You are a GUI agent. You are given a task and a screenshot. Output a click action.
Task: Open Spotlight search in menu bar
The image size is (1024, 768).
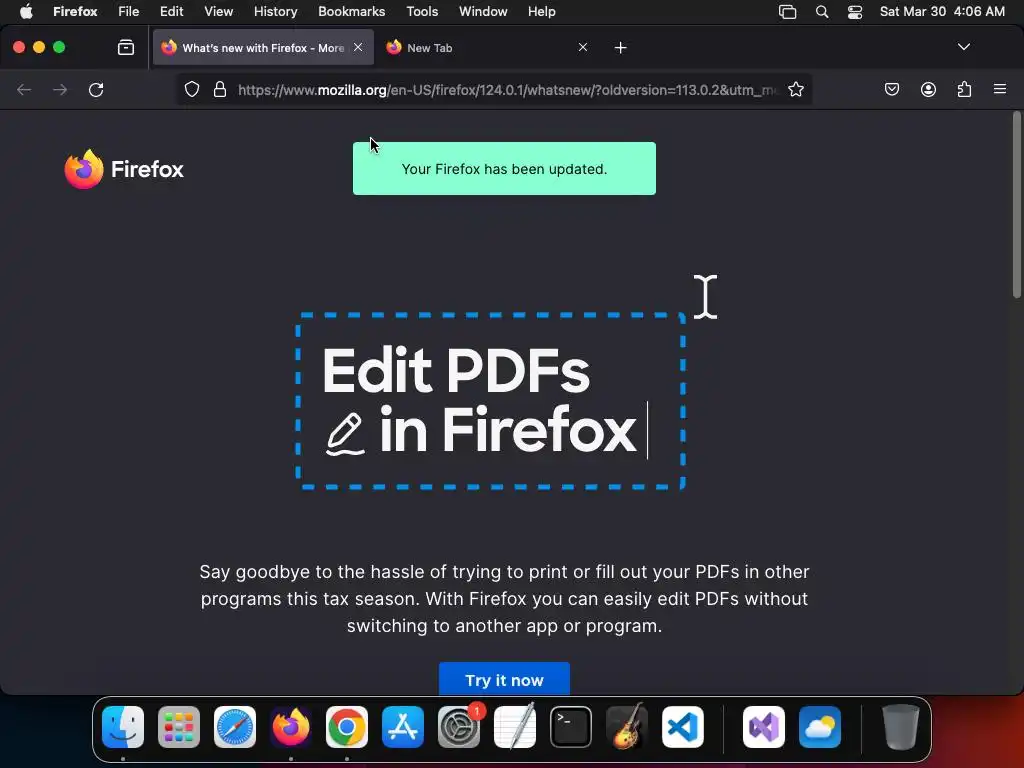822,12
